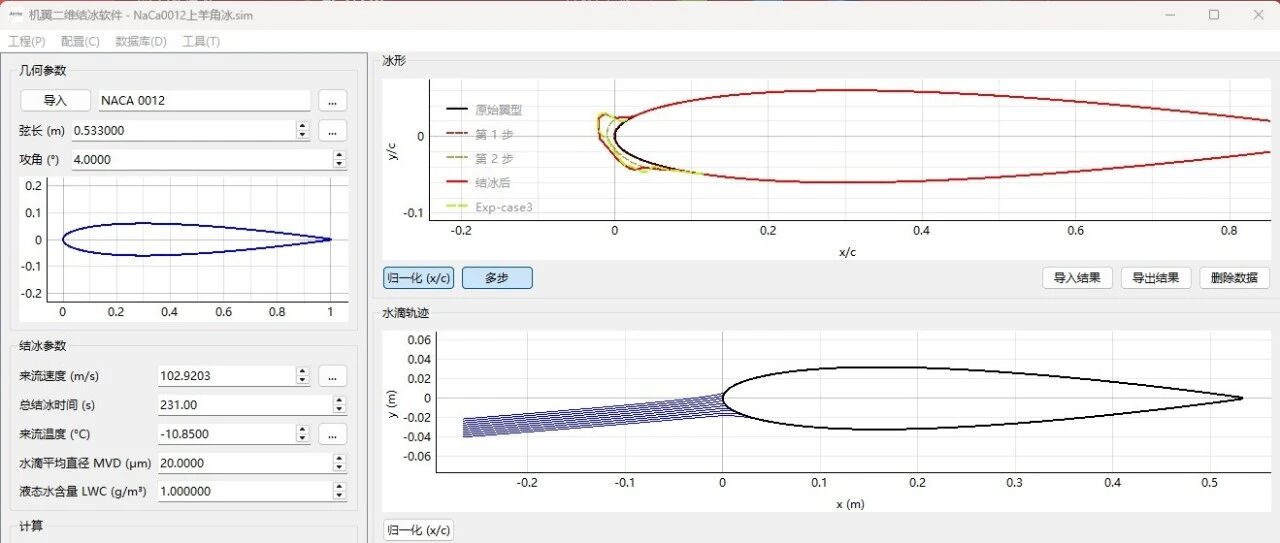1280x543 pixels.
Task: Minimize the application window
Action: 1171,14
